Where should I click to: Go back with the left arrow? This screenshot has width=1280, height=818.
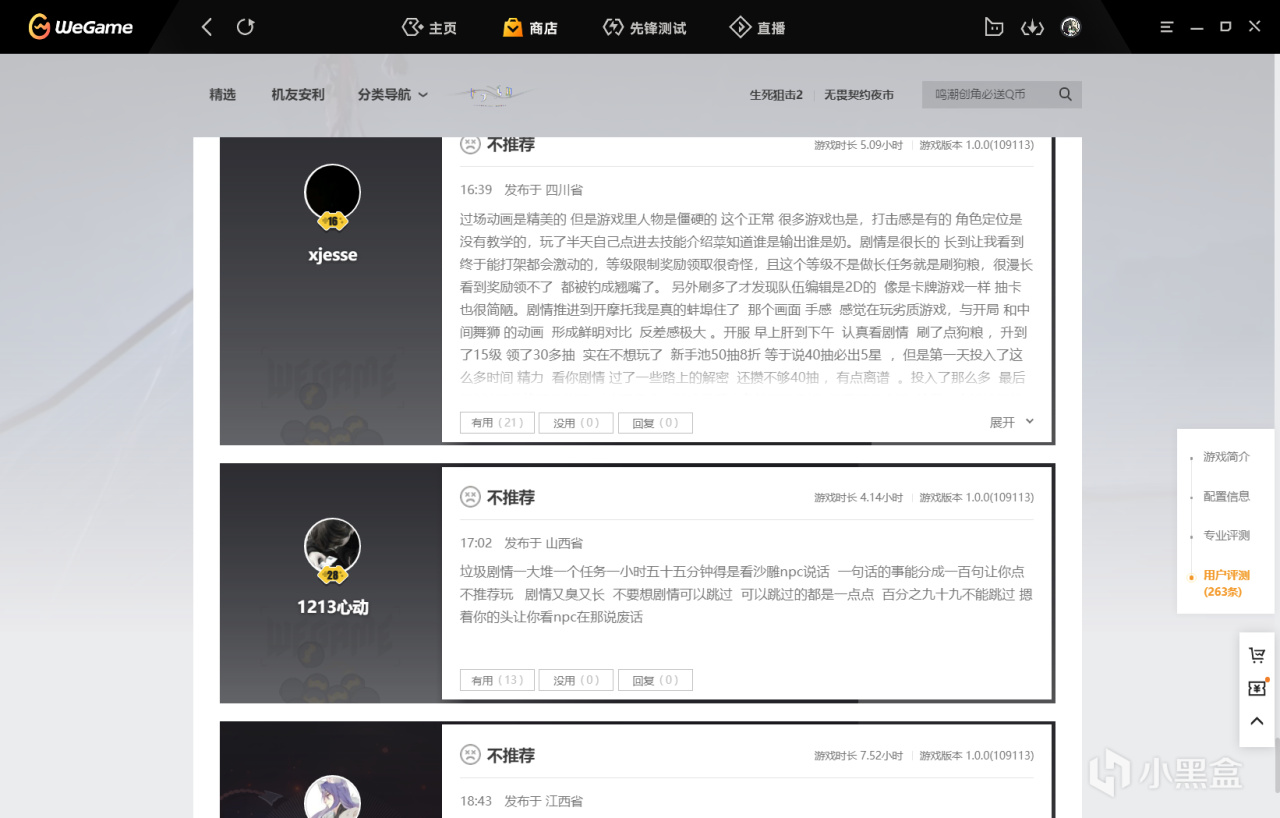coord(207,27)
